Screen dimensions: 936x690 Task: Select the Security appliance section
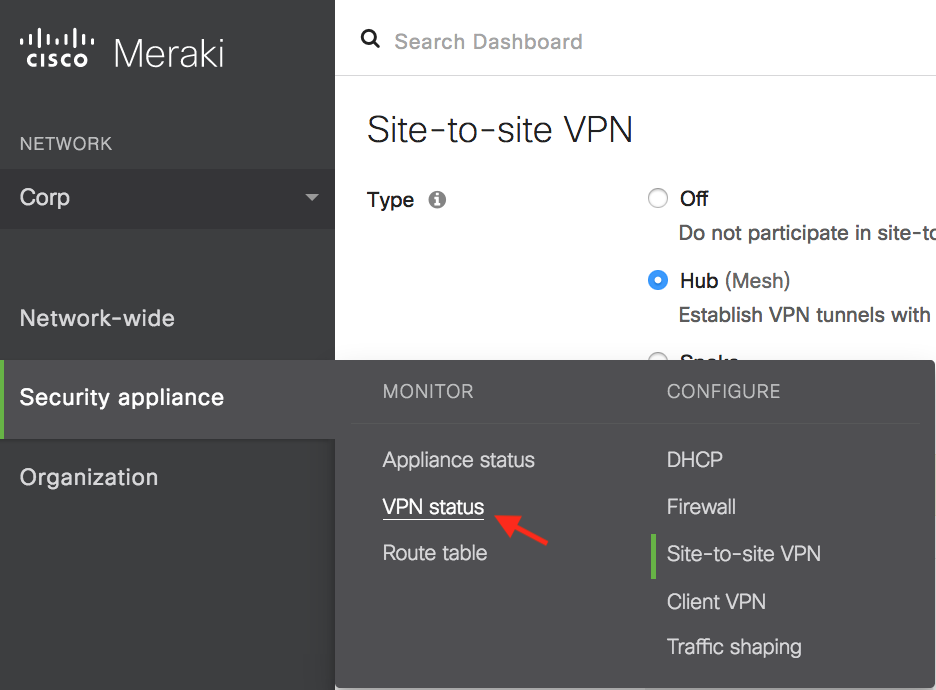point(122,397)
